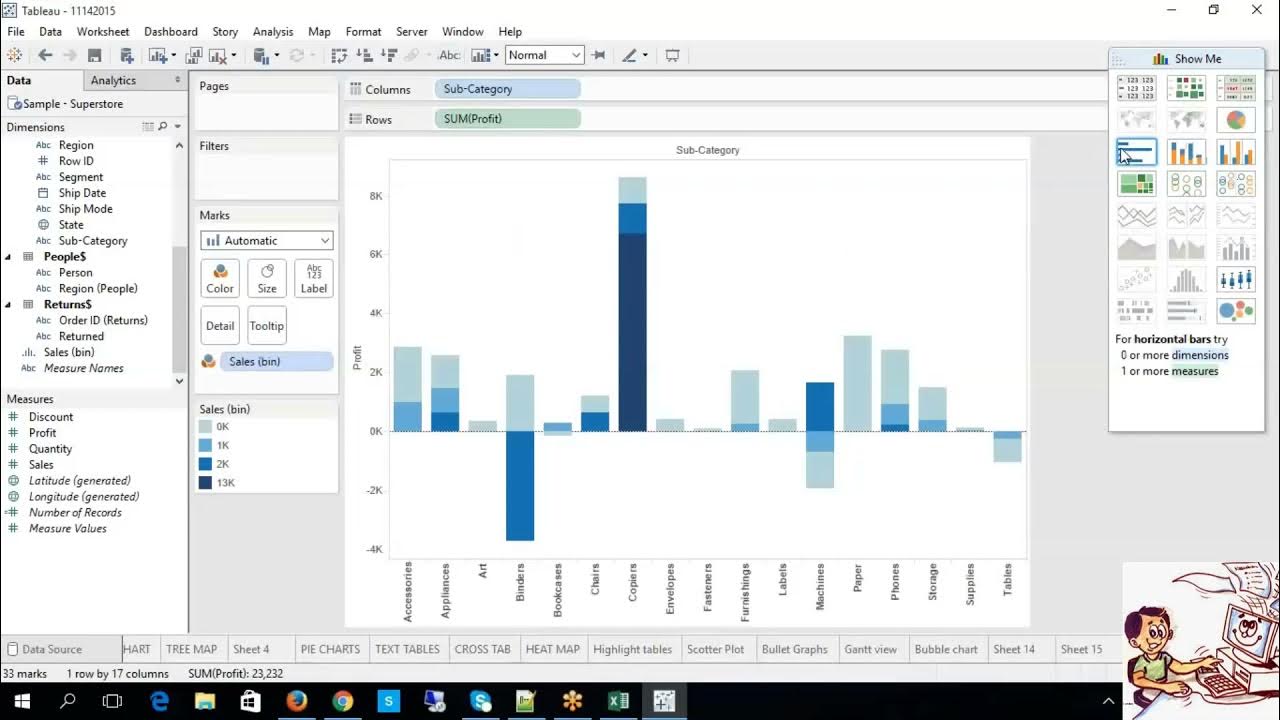Click the Tooltip button on Marks card
The image size is (1280, 720).
click(267, 326)
